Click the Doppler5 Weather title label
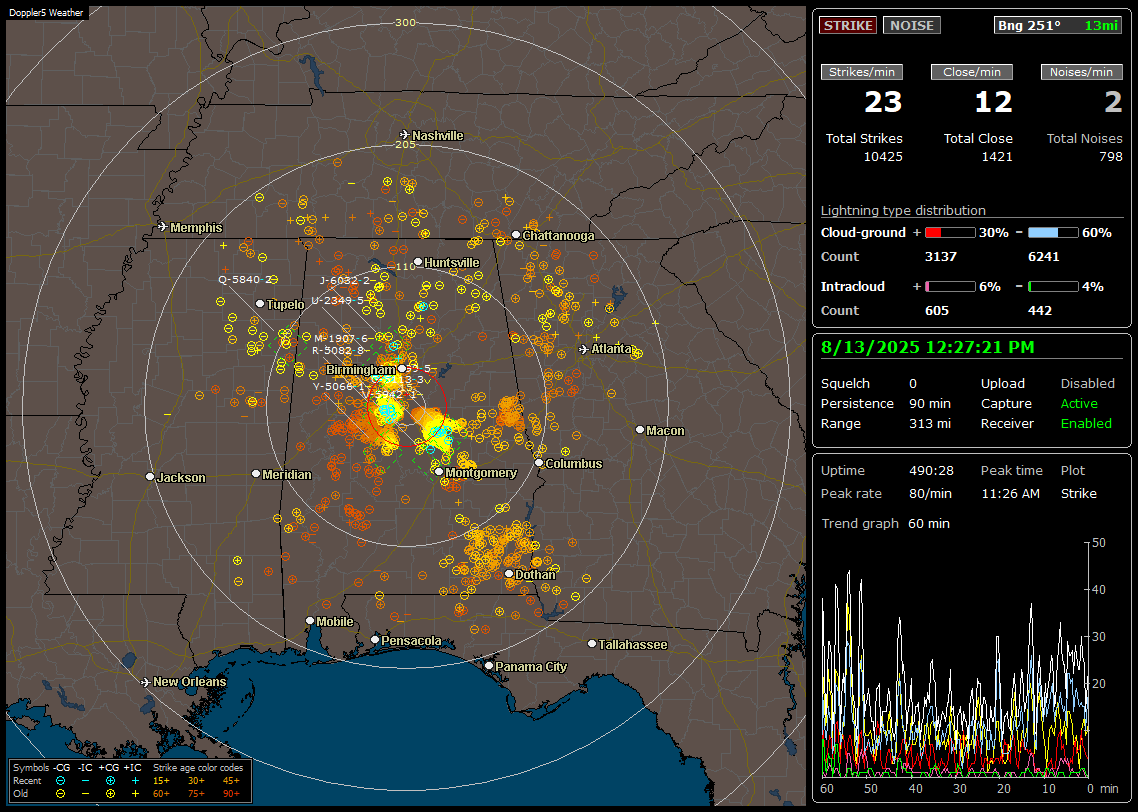Image resolution: width=1138 pixels, height=812 pixels. (46, 12)
